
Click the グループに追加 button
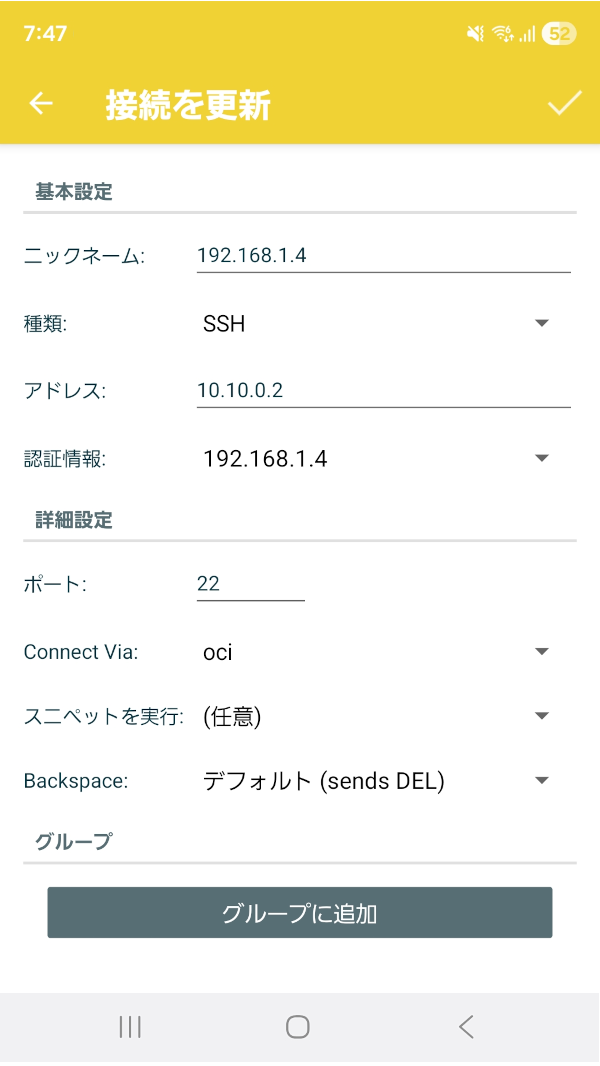click(300, 913)
